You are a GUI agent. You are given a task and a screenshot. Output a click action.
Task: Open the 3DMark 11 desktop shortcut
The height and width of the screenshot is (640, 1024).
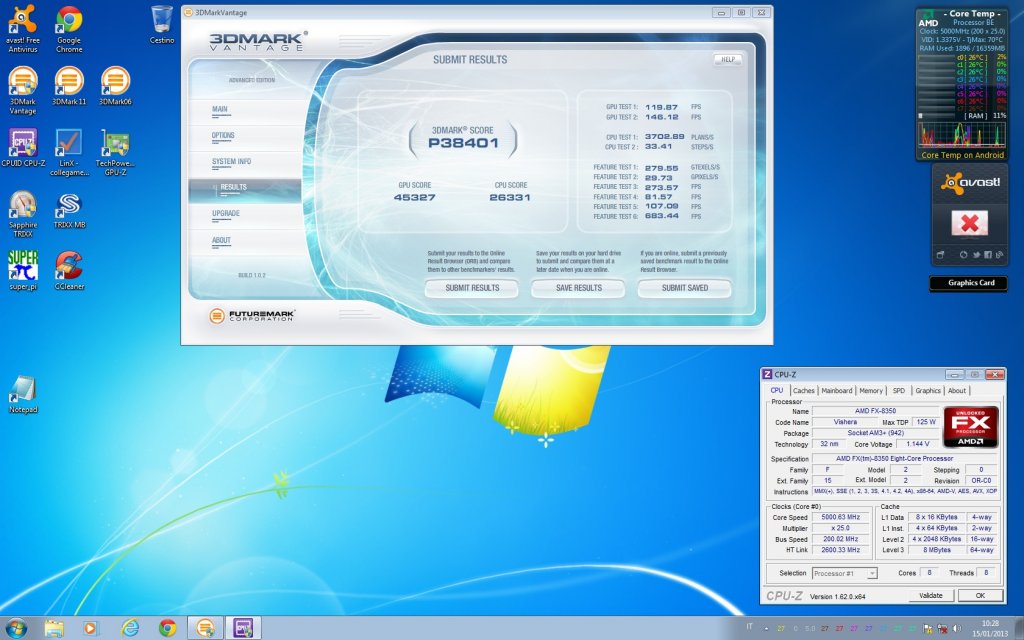click(x=69, y=86)
